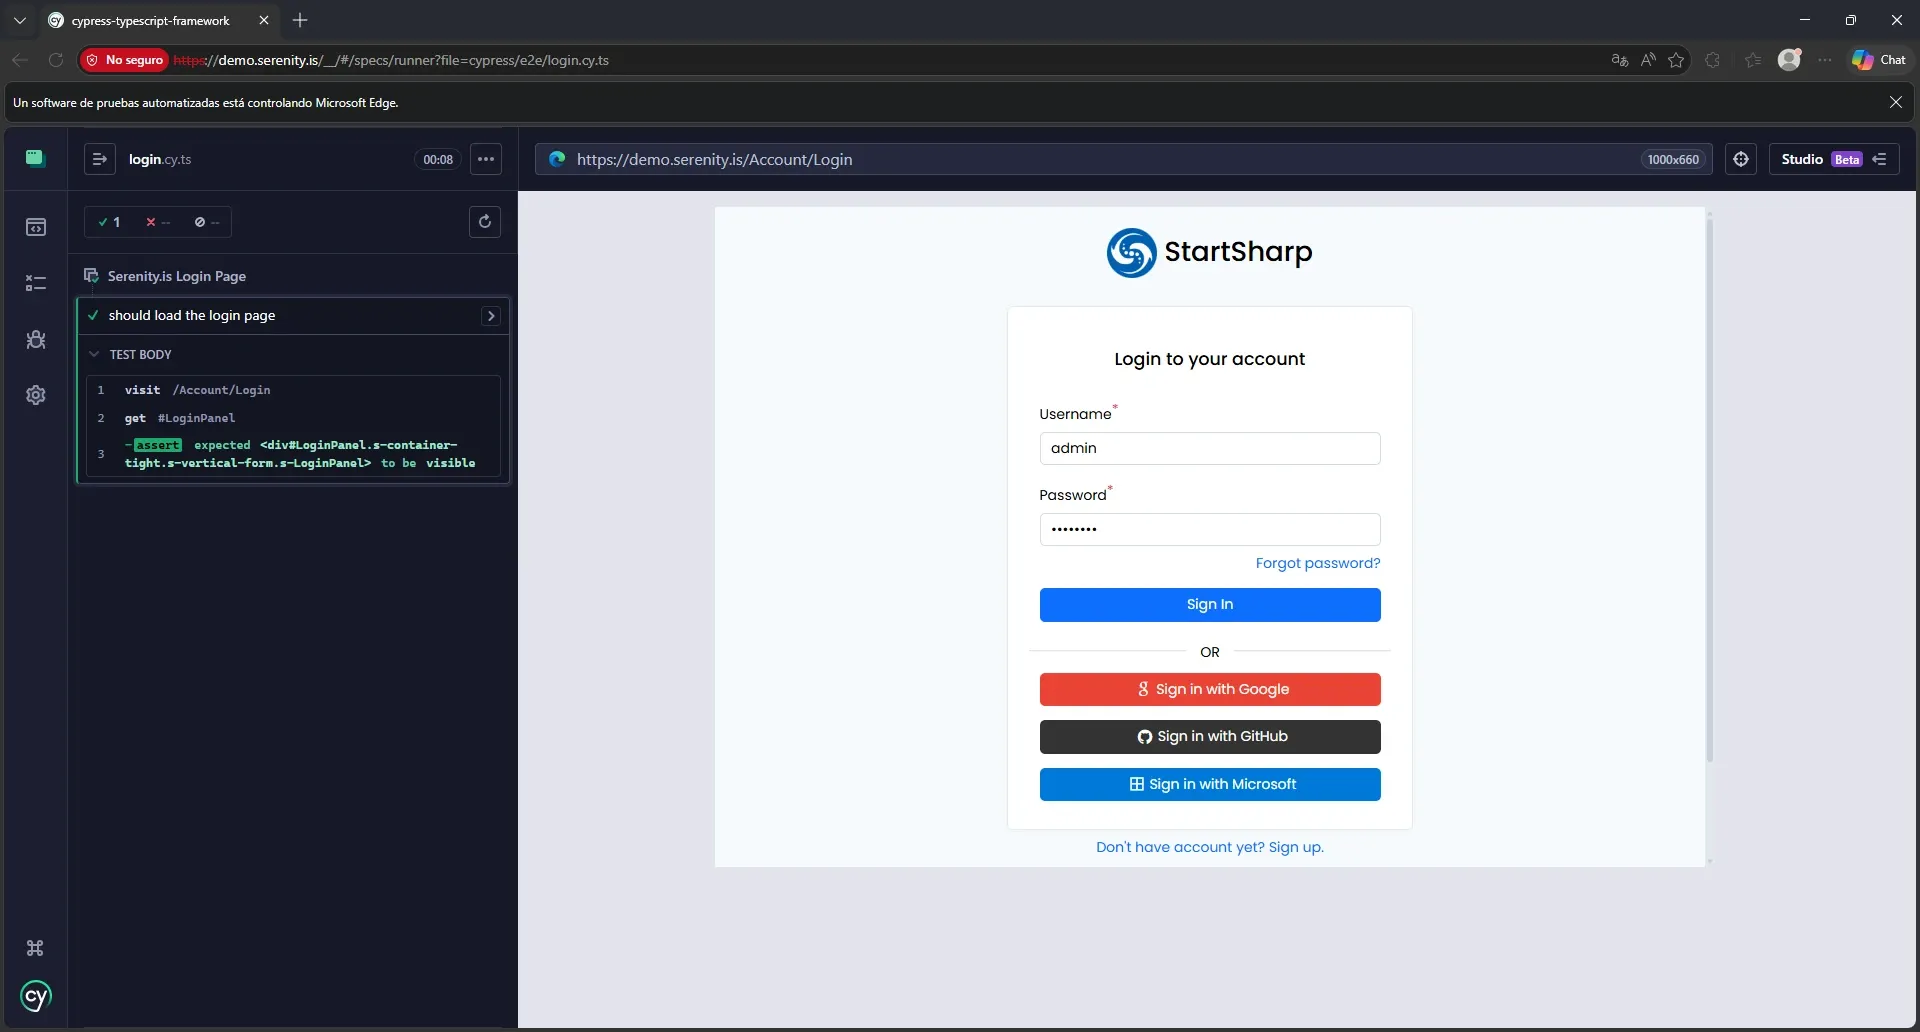Click Sign in with Google
Screen dimensions: 1920x1032
(1210, 689)
